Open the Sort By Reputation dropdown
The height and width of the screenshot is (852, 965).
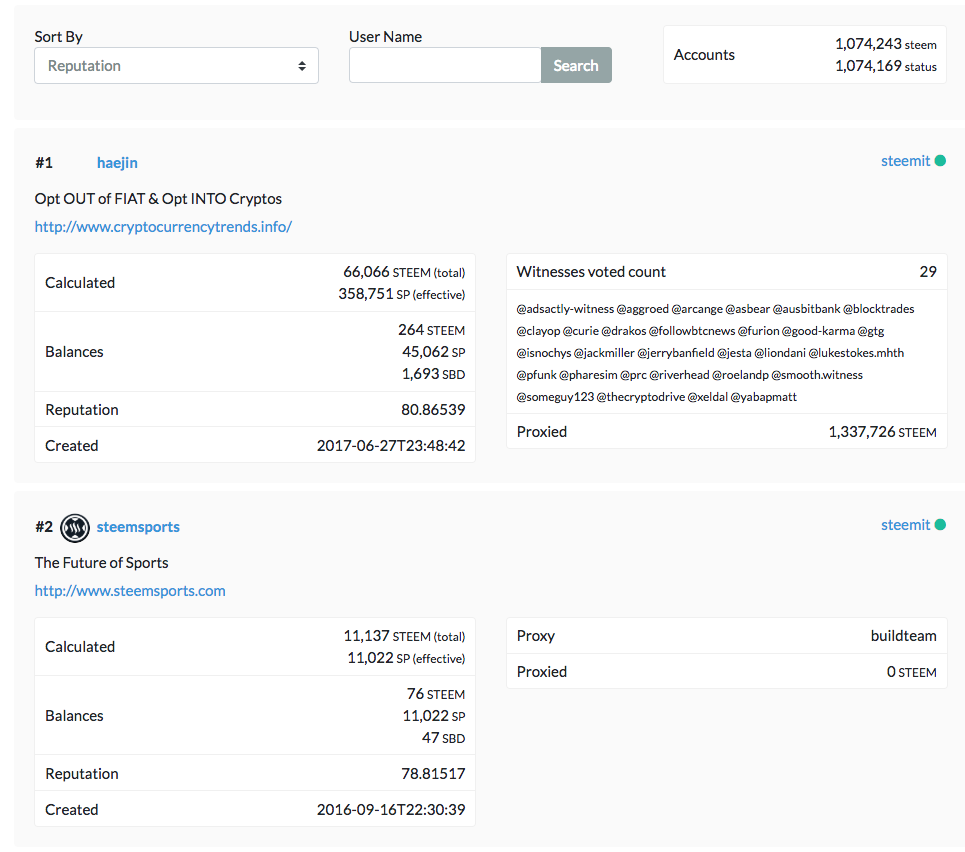(176, 66)
